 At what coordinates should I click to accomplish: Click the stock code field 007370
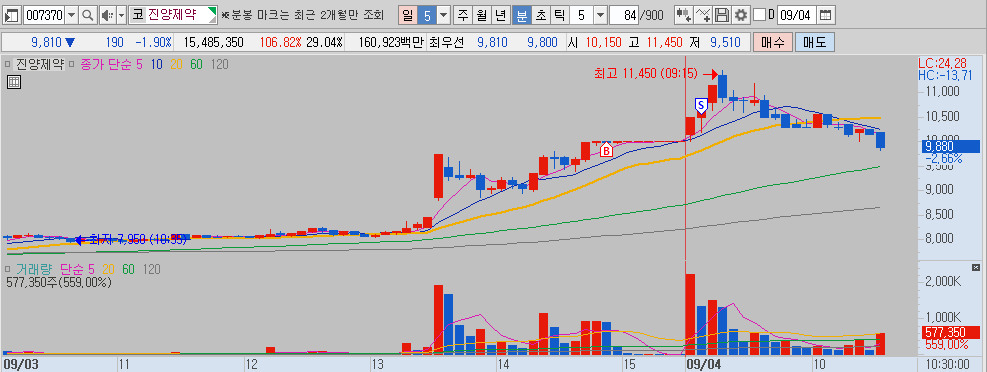click(44, 14)
